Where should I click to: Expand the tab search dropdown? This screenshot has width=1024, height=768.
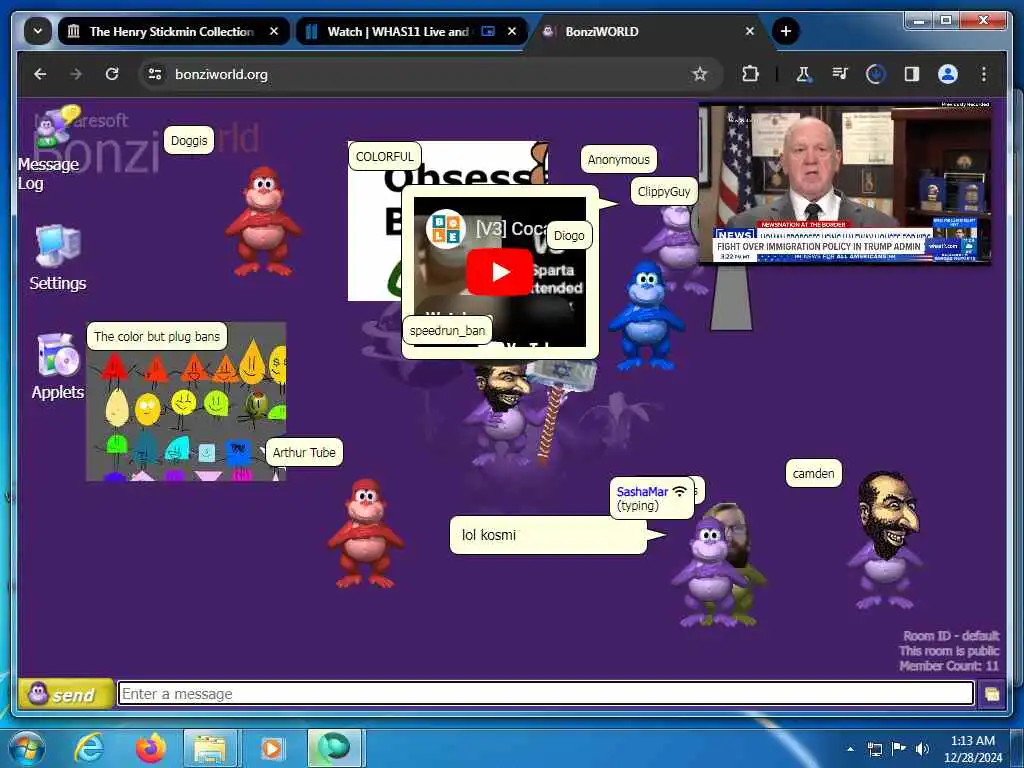click(38, 31)
